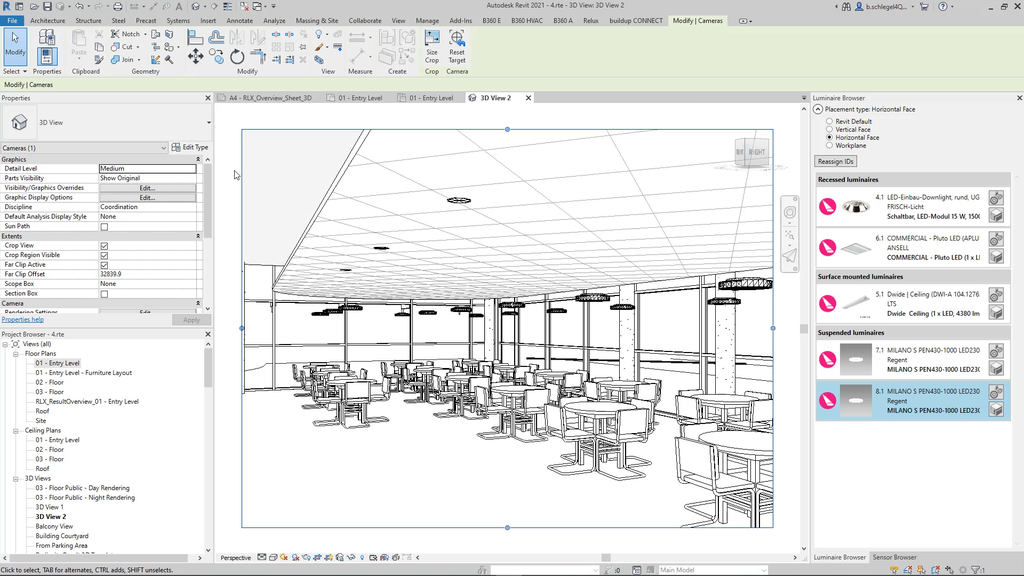Select the Rotate tool icon

click(237, 57)
